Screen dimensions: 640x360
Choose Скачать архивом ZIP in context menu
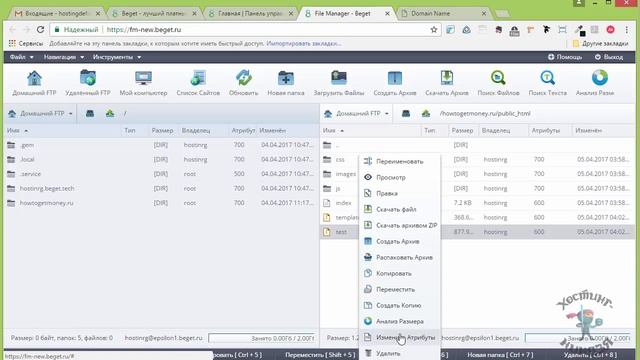[x=400, y=225]
